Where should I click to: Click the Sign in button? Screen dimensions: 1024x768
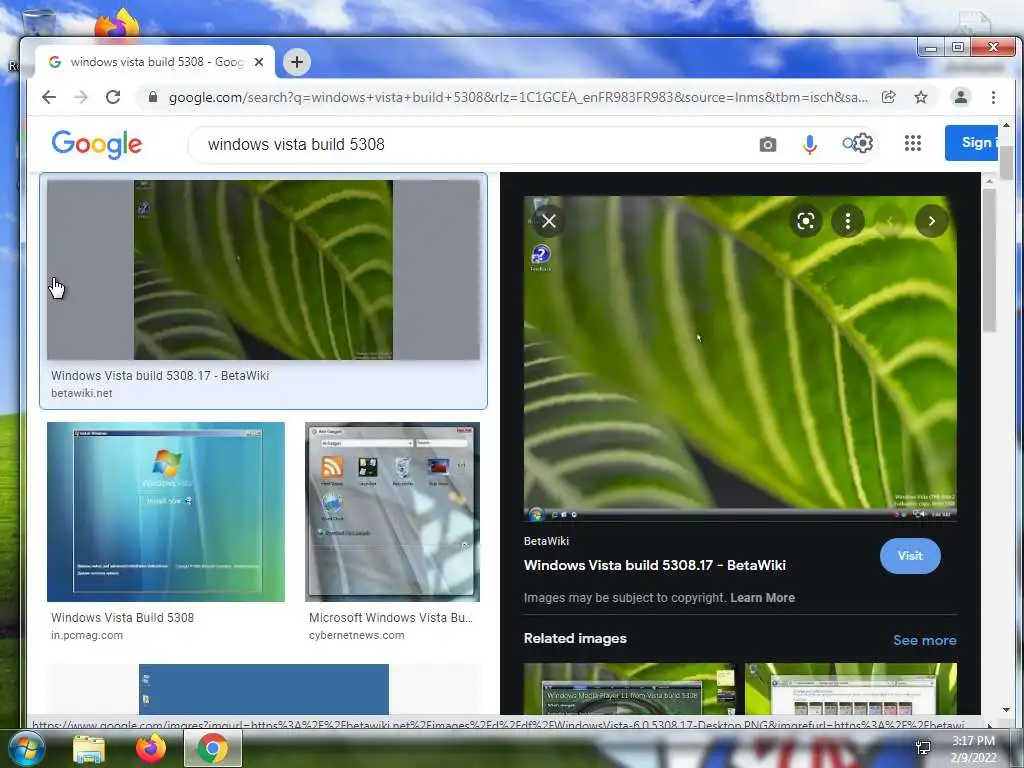971,142
